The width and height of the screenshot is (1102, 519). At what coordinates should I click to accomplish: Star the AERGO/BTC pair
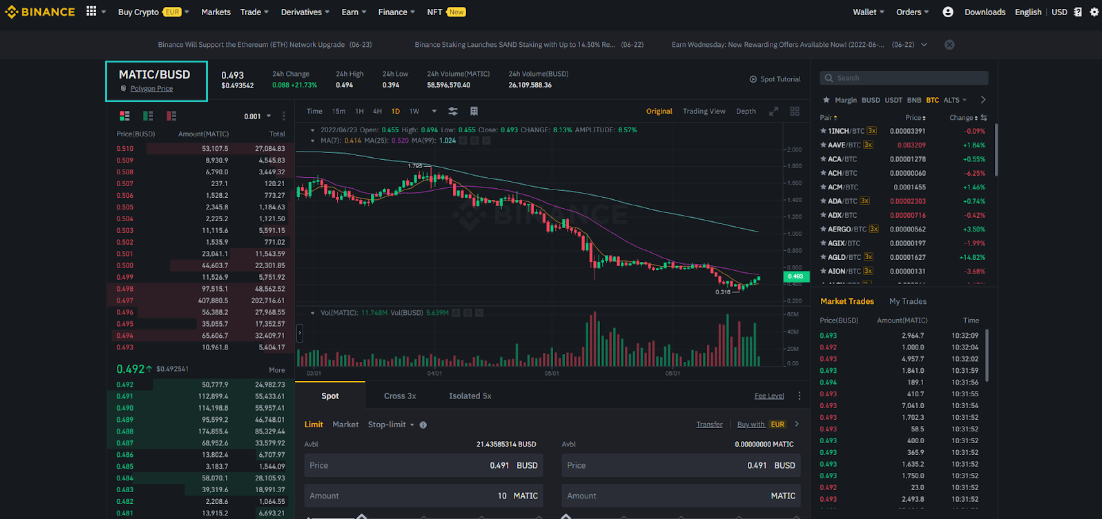click(824, 229)
